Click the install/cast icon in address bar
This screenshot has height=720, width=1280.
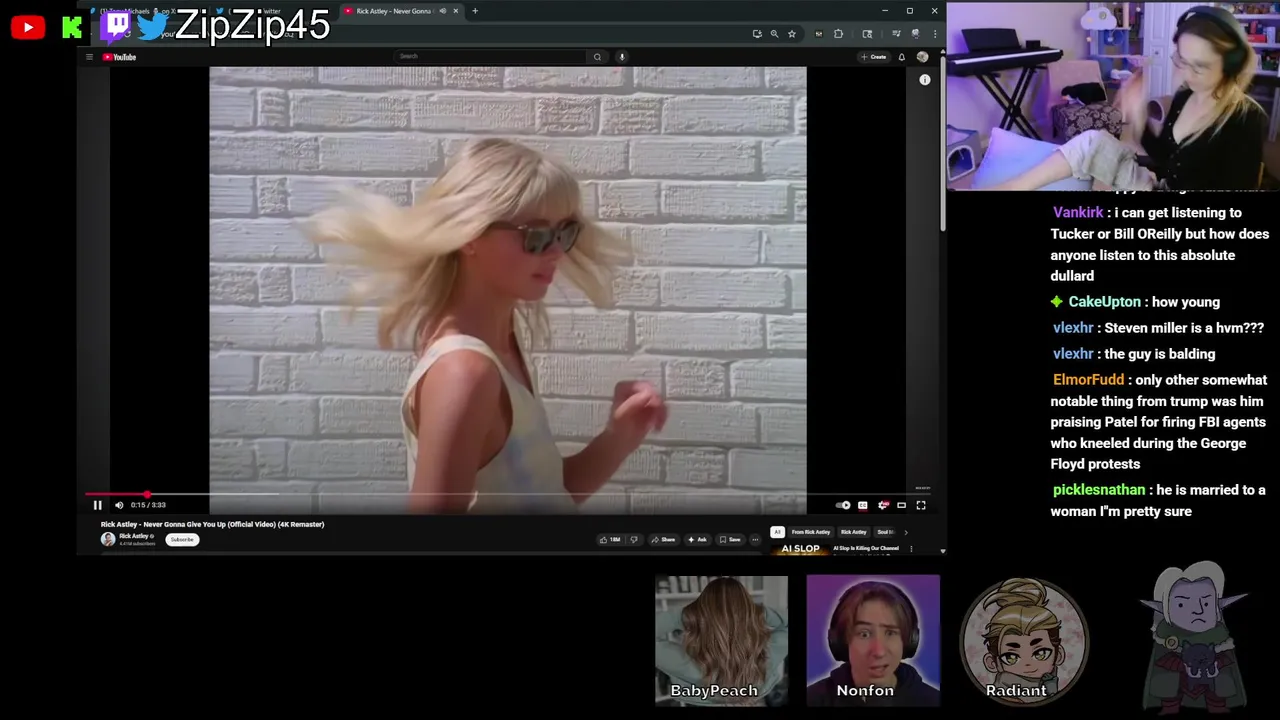pyautogui.click(x=757, y=34)
